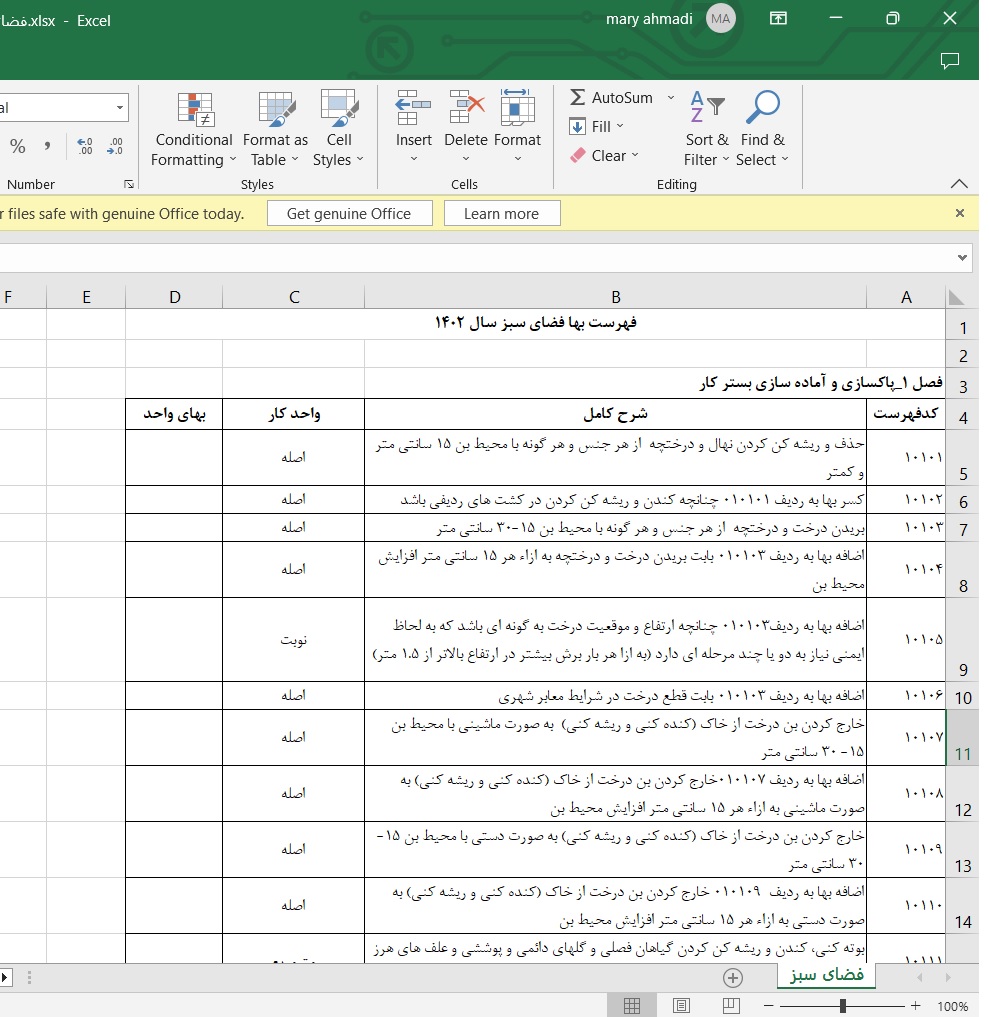Expand the Fill dropdown arrow
Viewport: 989px width, 1017px height.
pyautogui.click(x=620, y=126)
